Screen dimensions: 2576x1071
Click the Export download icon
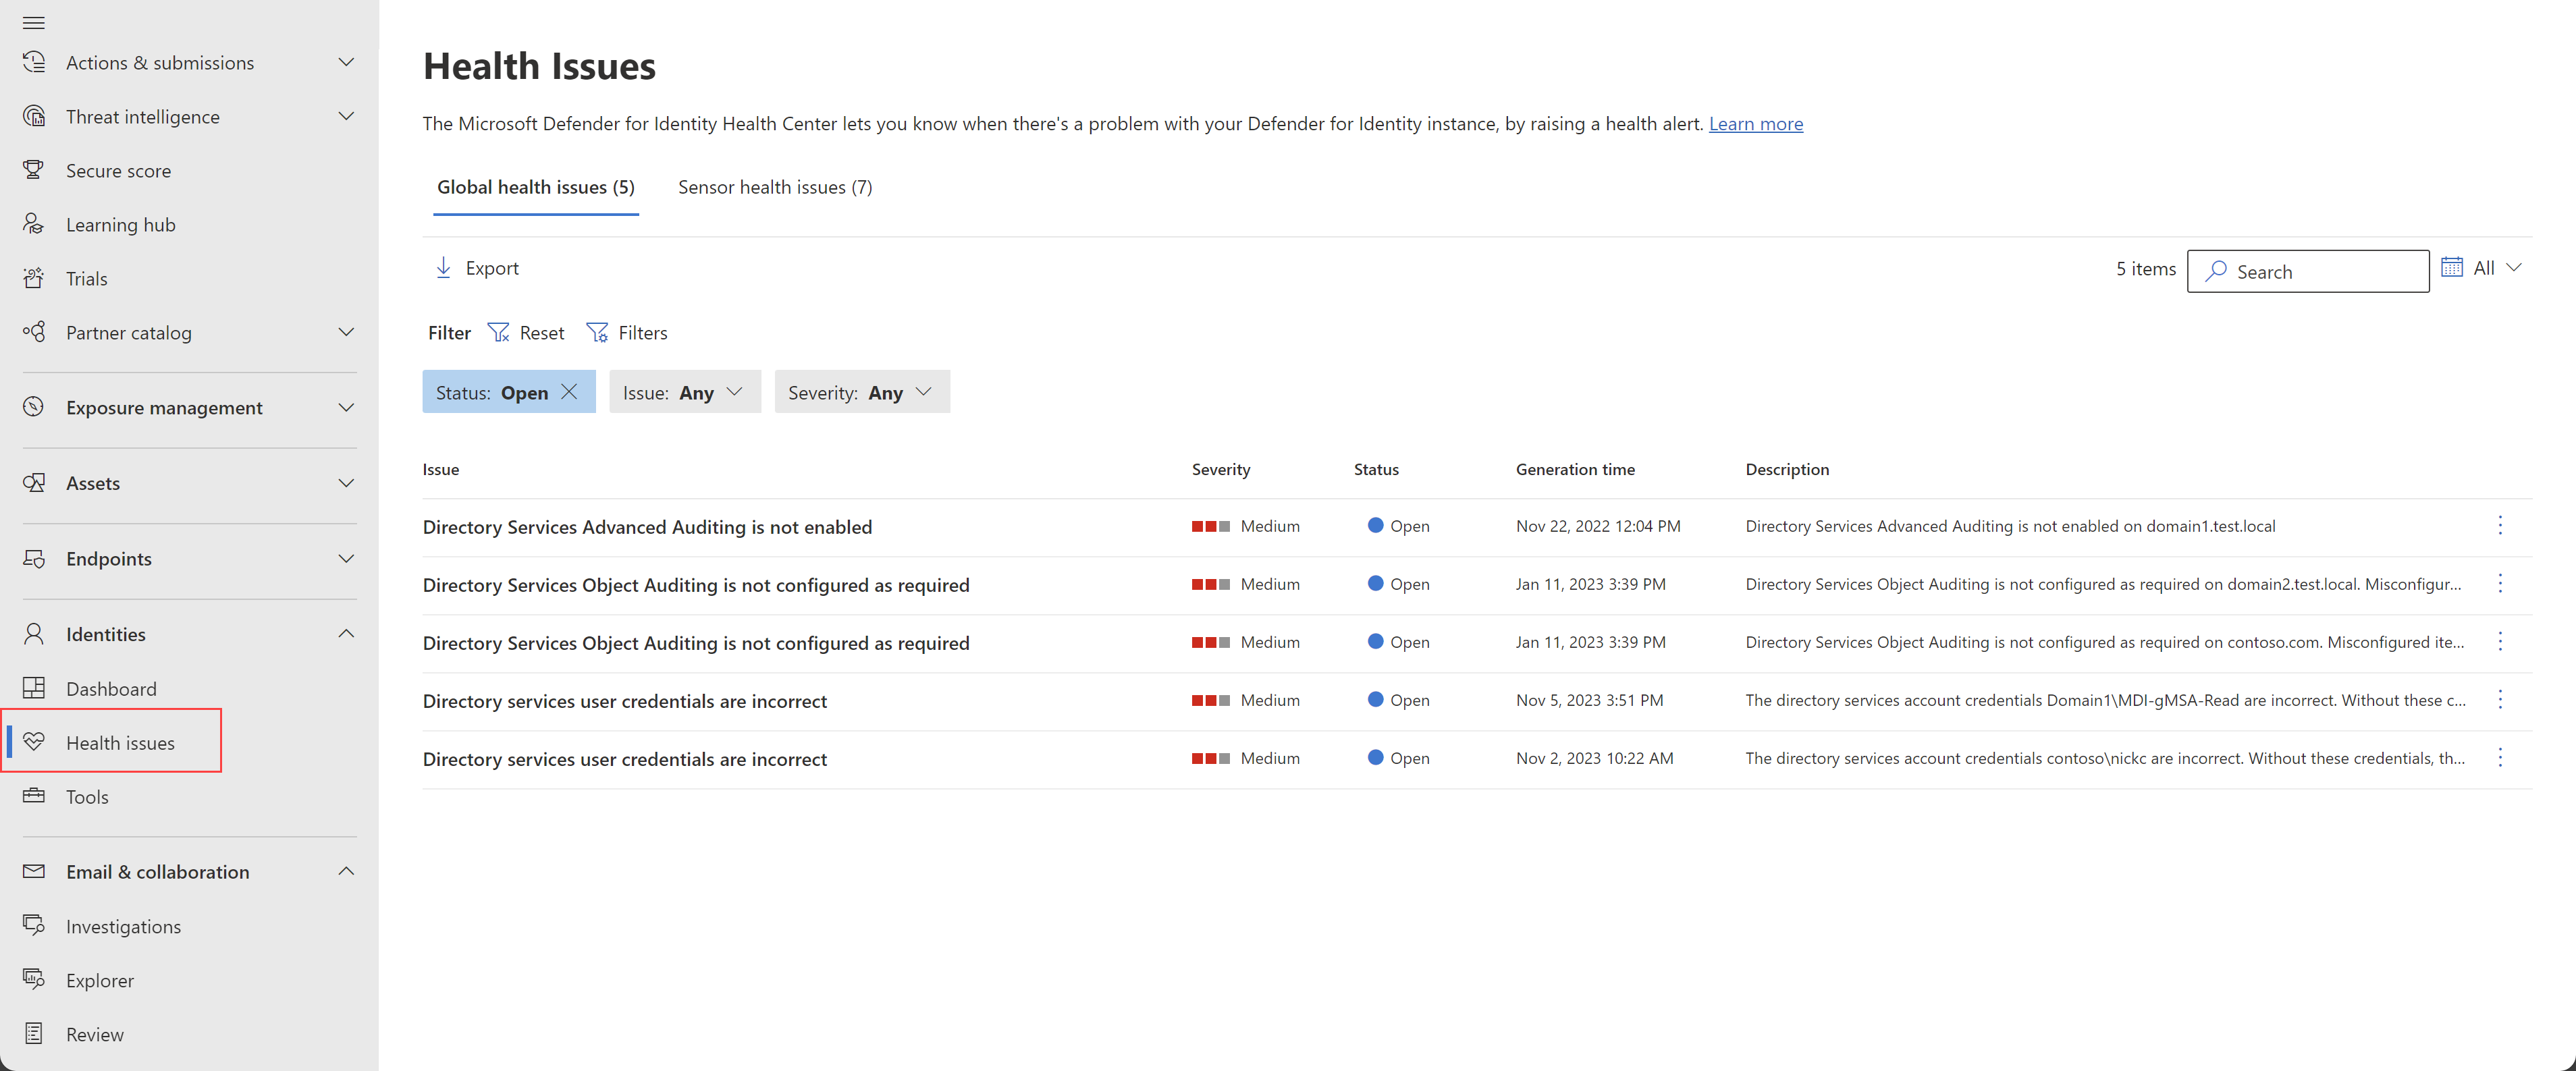[443, 268]
